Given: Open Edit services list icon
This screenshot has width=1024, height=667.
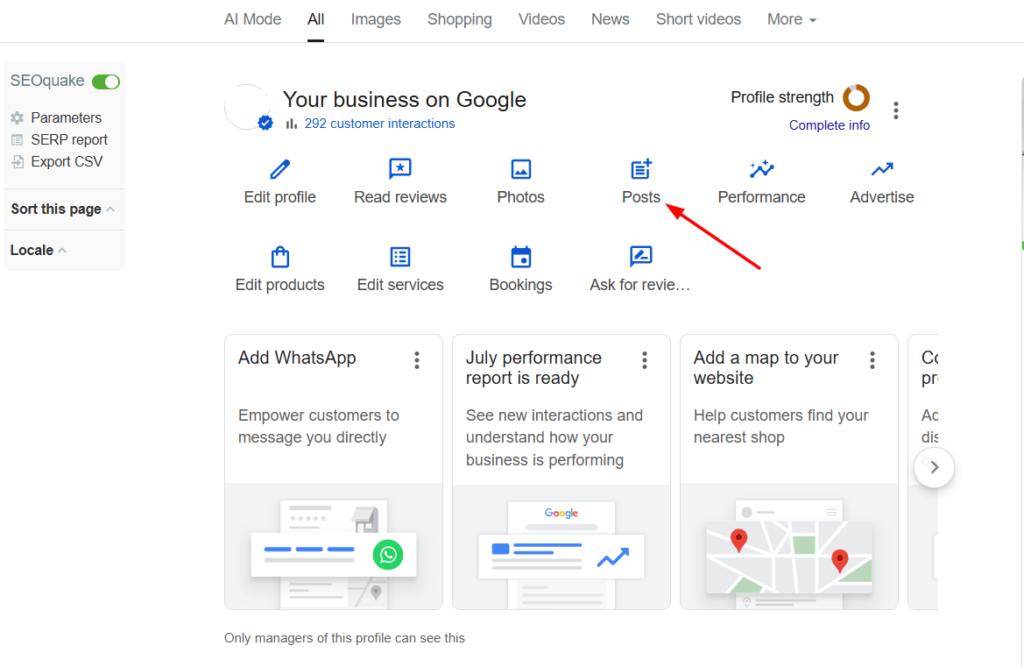Looking at the screenshot, I should point(400,257).
